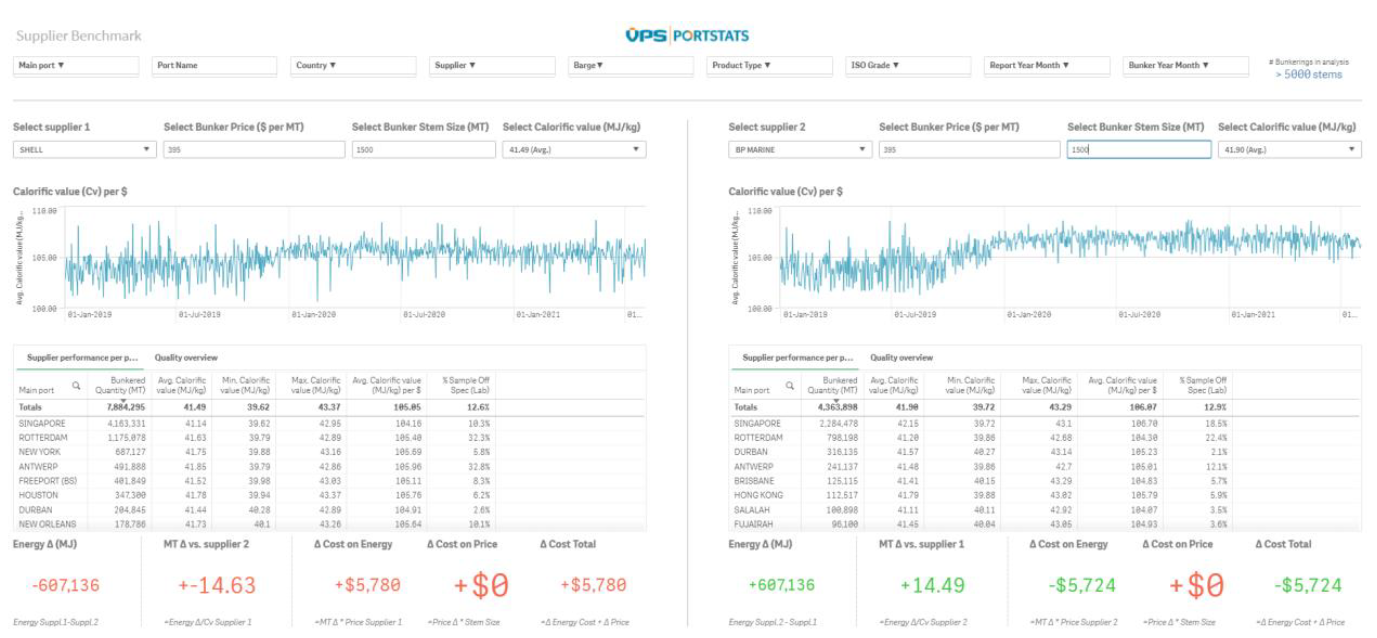Image resolution: width=1377 pixels, height=638 pixels.
Task: Click the search icon in right Main port column
Action: [x=790, y=386]
